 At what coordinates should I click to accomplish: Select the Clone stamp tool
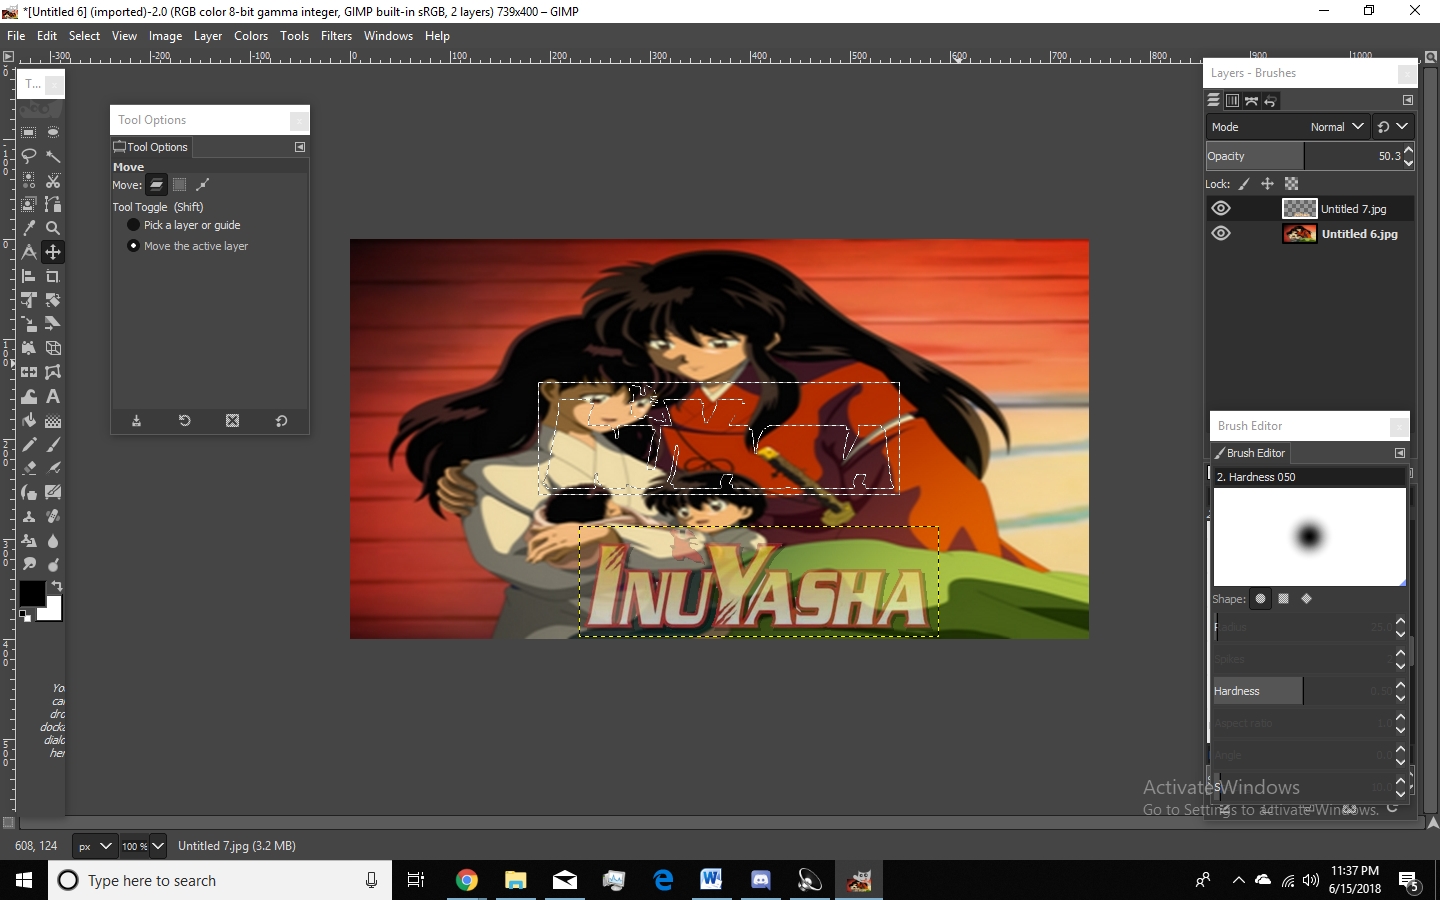(x=29, y=516)
